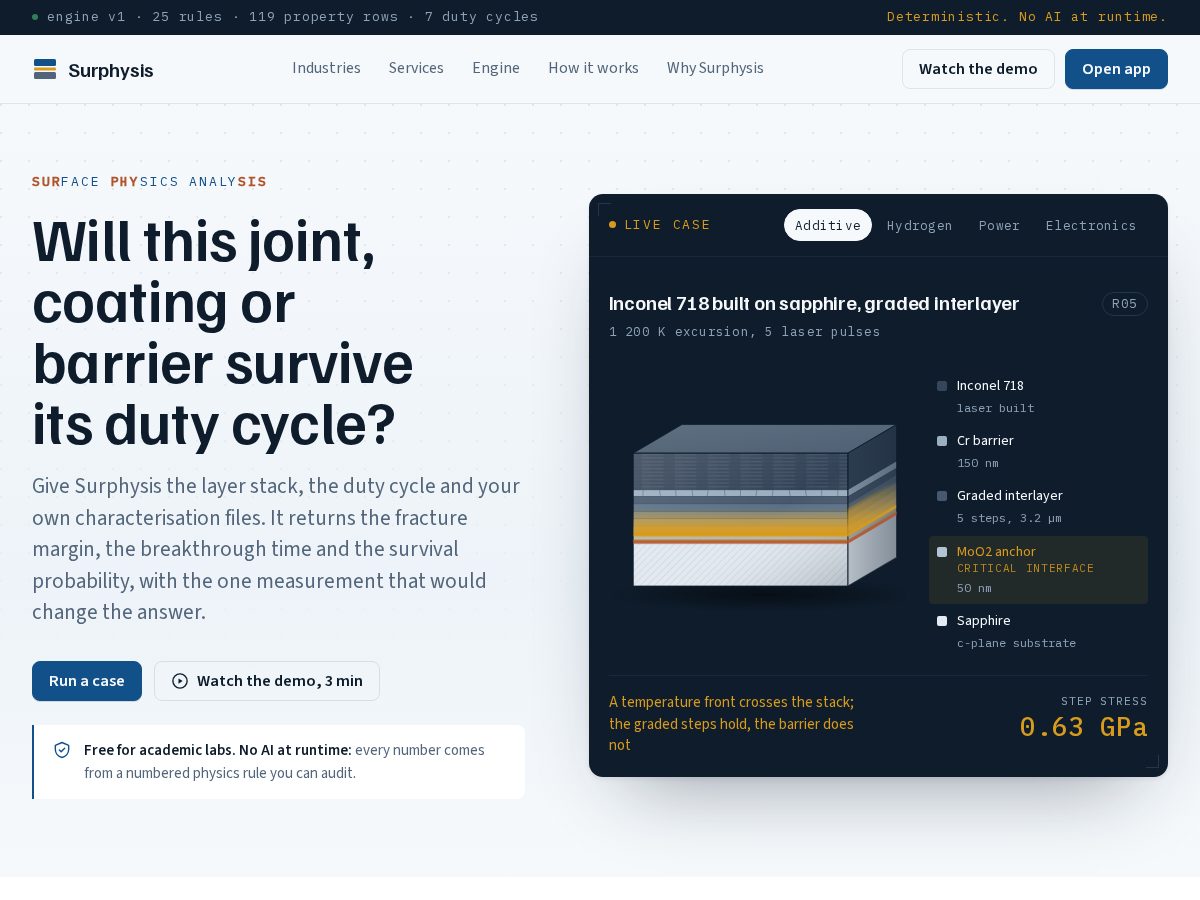This screenshot has width=1200, height=900.
Task: Switch to the Power case tab
Action: pos(999,225)
